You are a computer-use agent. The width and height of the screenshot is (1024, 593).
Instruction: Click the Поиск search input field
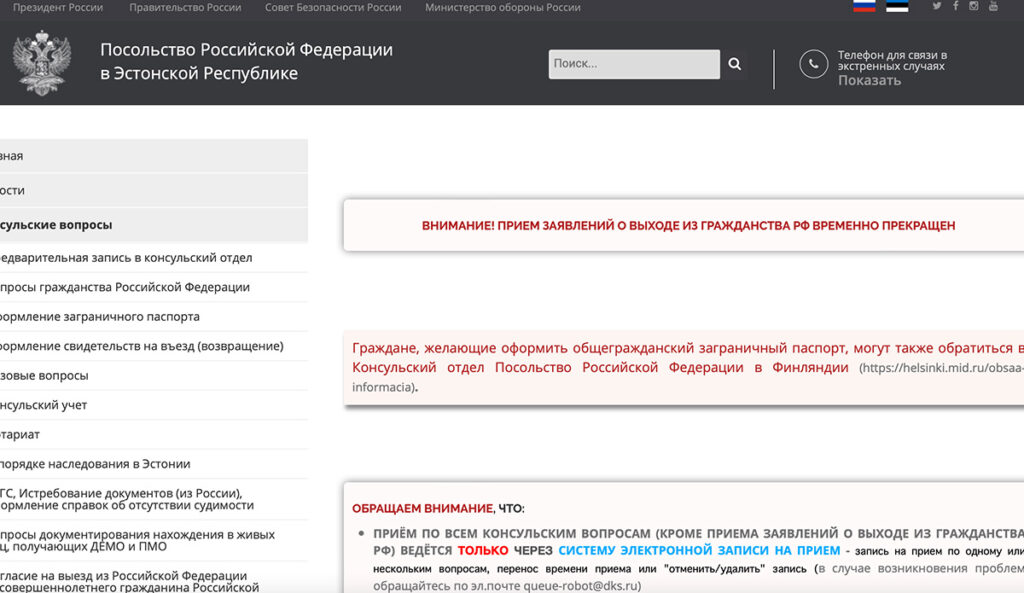633,64
